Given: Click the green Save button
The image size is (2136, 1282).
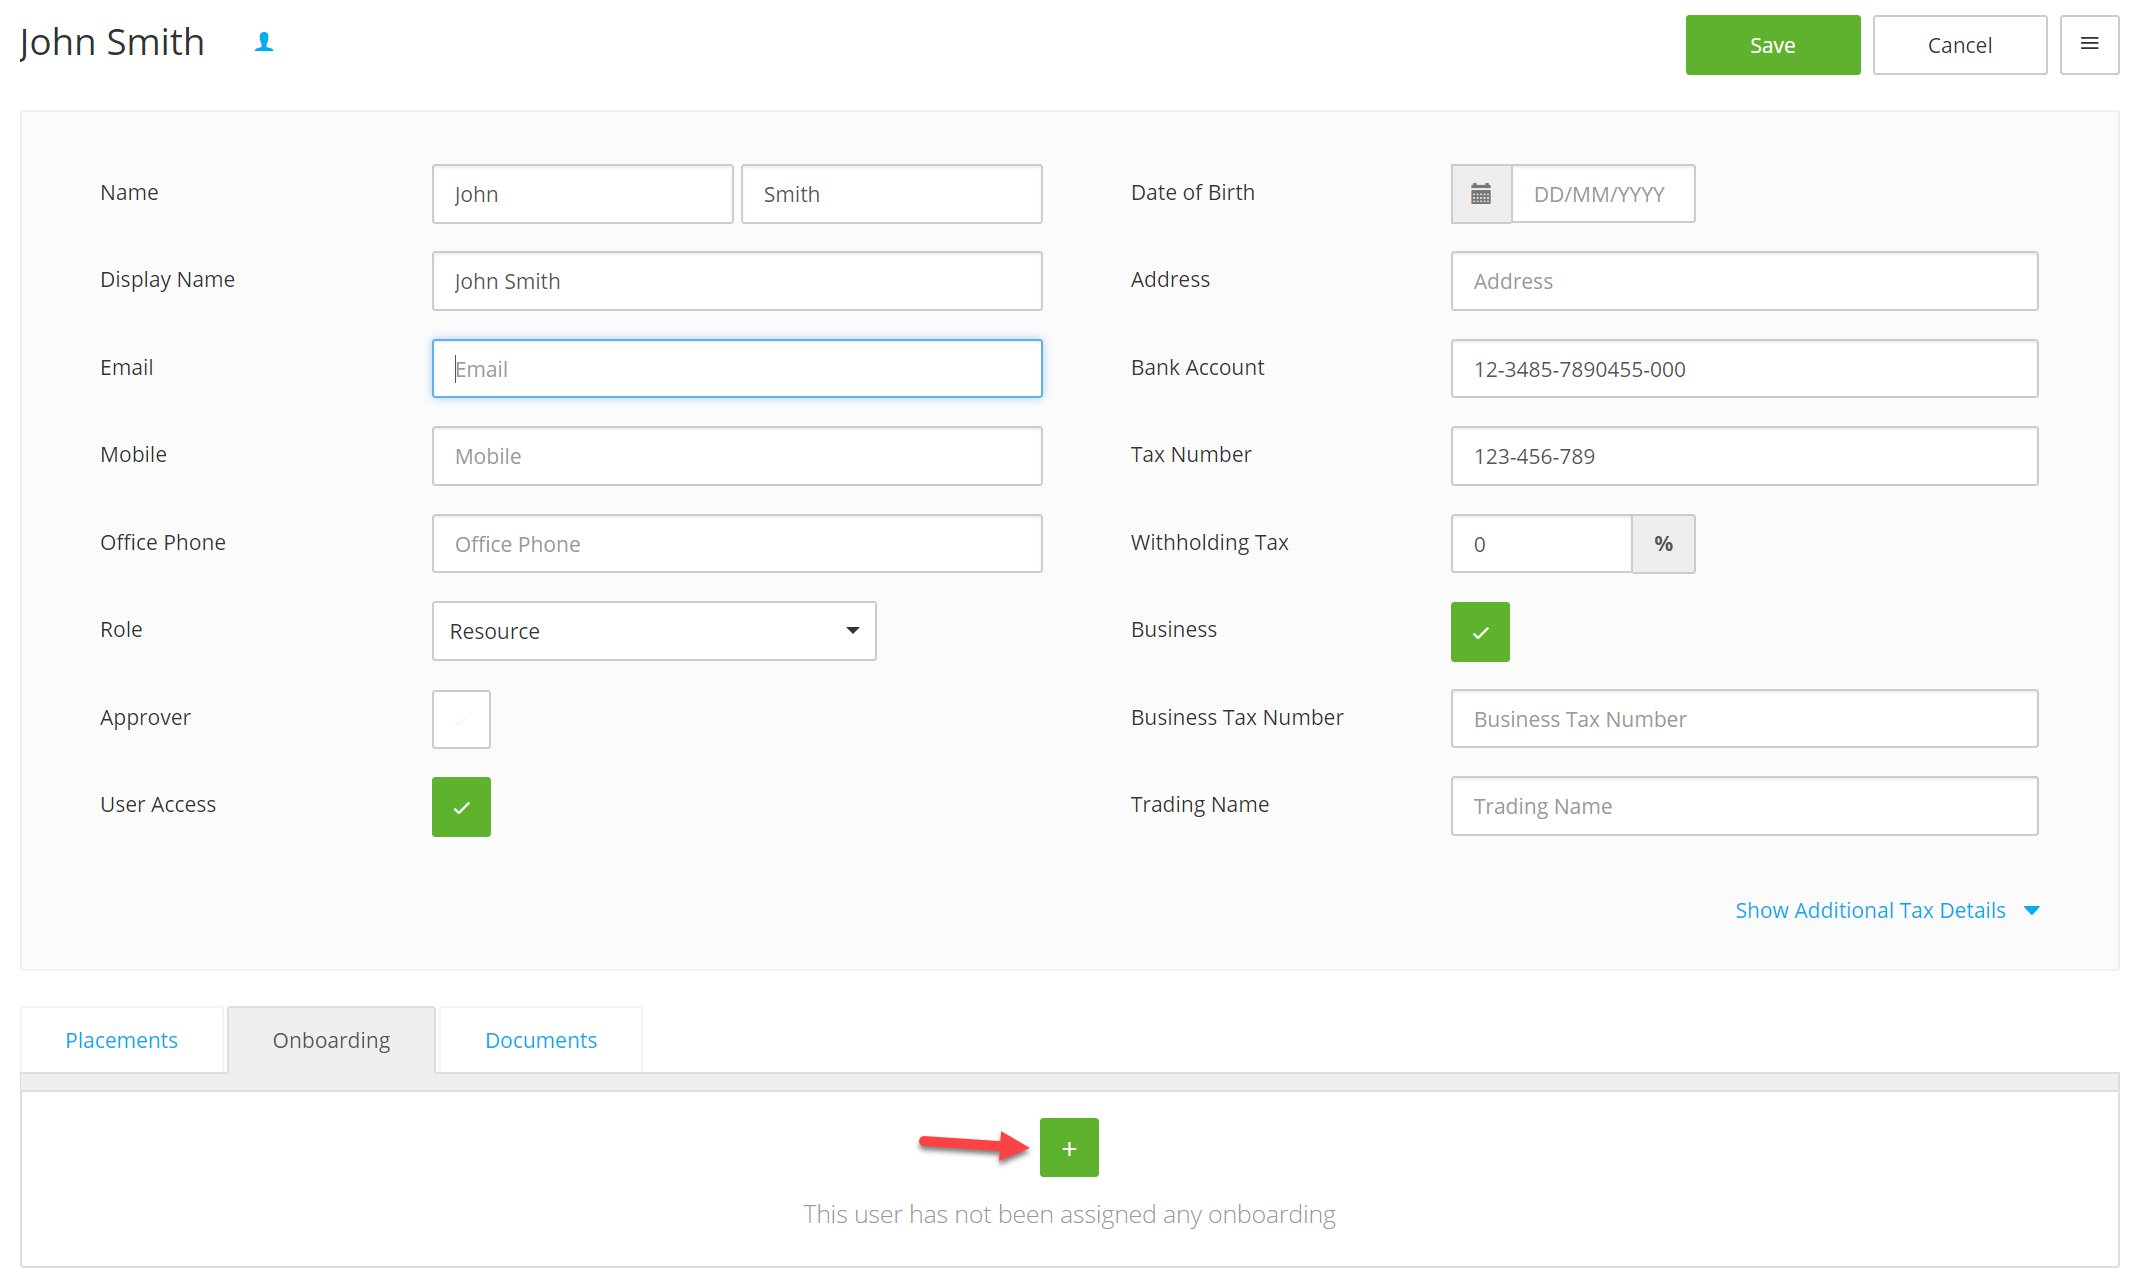Looking at the screenshot, I should click(x=1773, y=45).
